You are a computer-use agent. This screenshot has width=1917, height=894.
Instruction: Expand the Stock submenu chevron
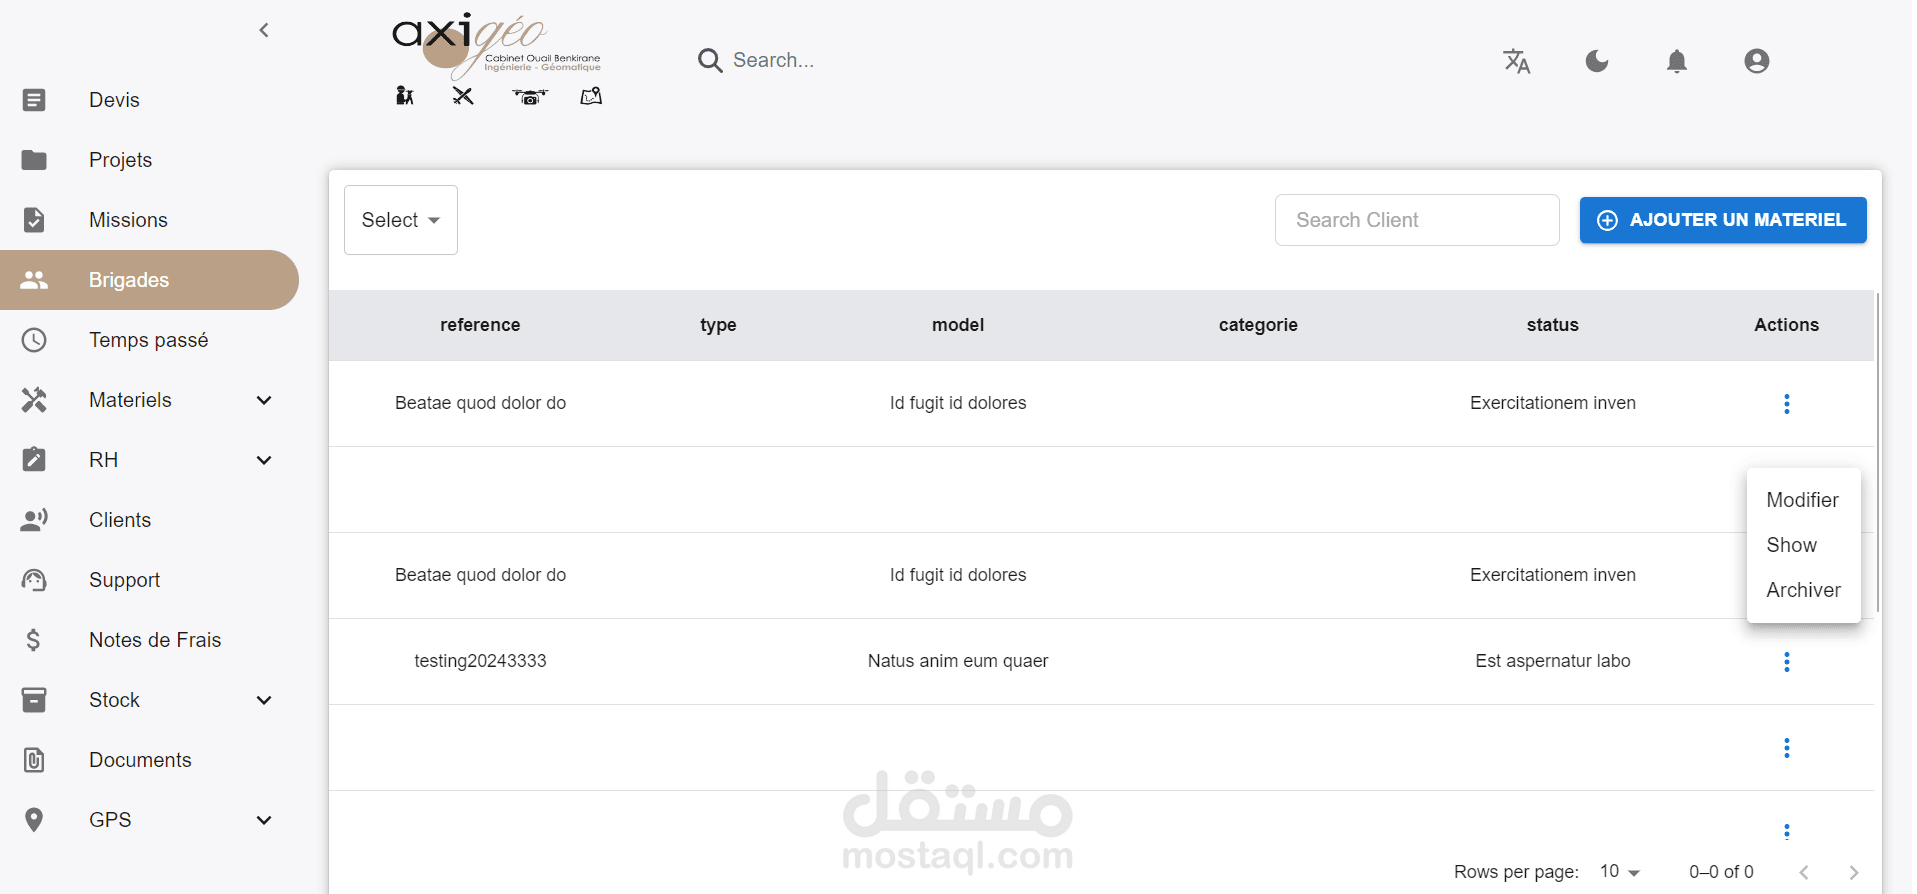[x=264, y=700]
